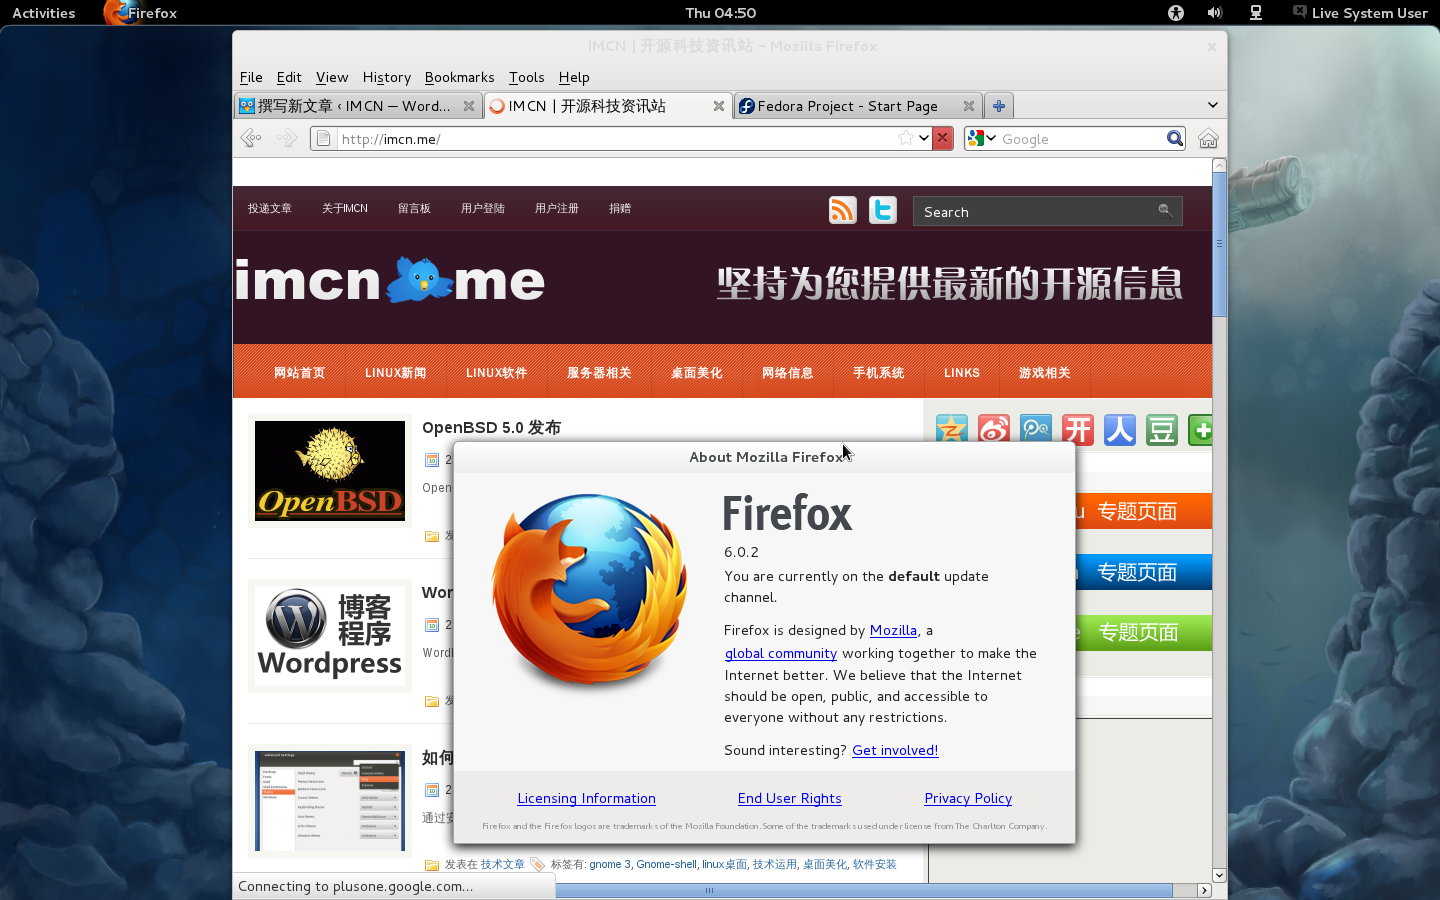Open new tab with plus button

[998, 105]
